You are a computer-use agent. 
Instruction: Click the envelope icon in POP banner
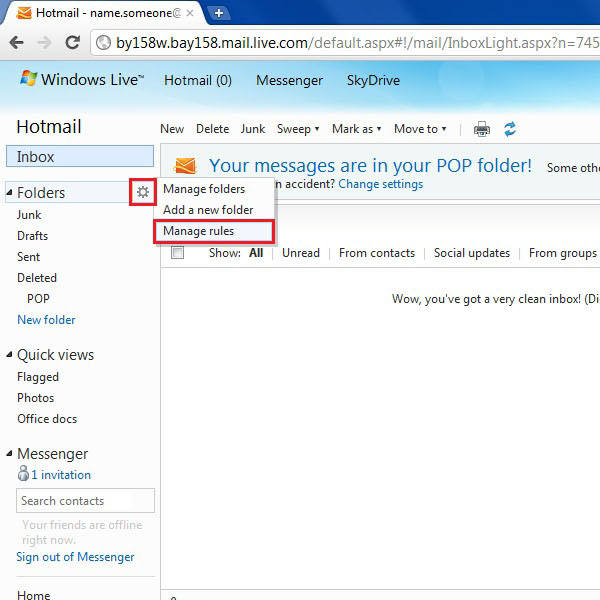pos(185,166)
